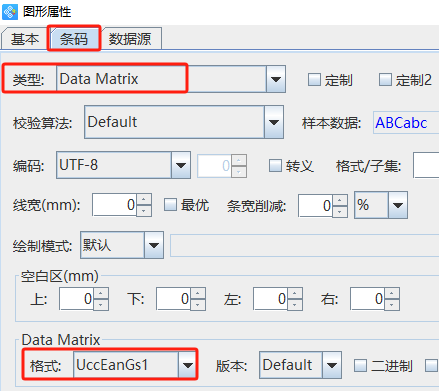Switch to the 条码 tab
Viewport: 439px width, 391px height.
(74, 39)
